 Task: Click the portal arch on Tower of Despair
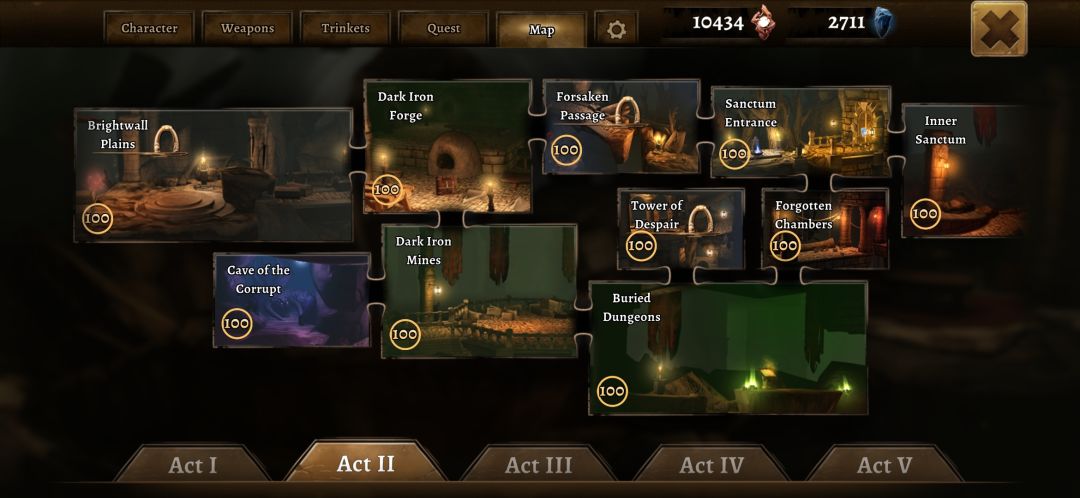pyautogui.click(x=700, y=219)
